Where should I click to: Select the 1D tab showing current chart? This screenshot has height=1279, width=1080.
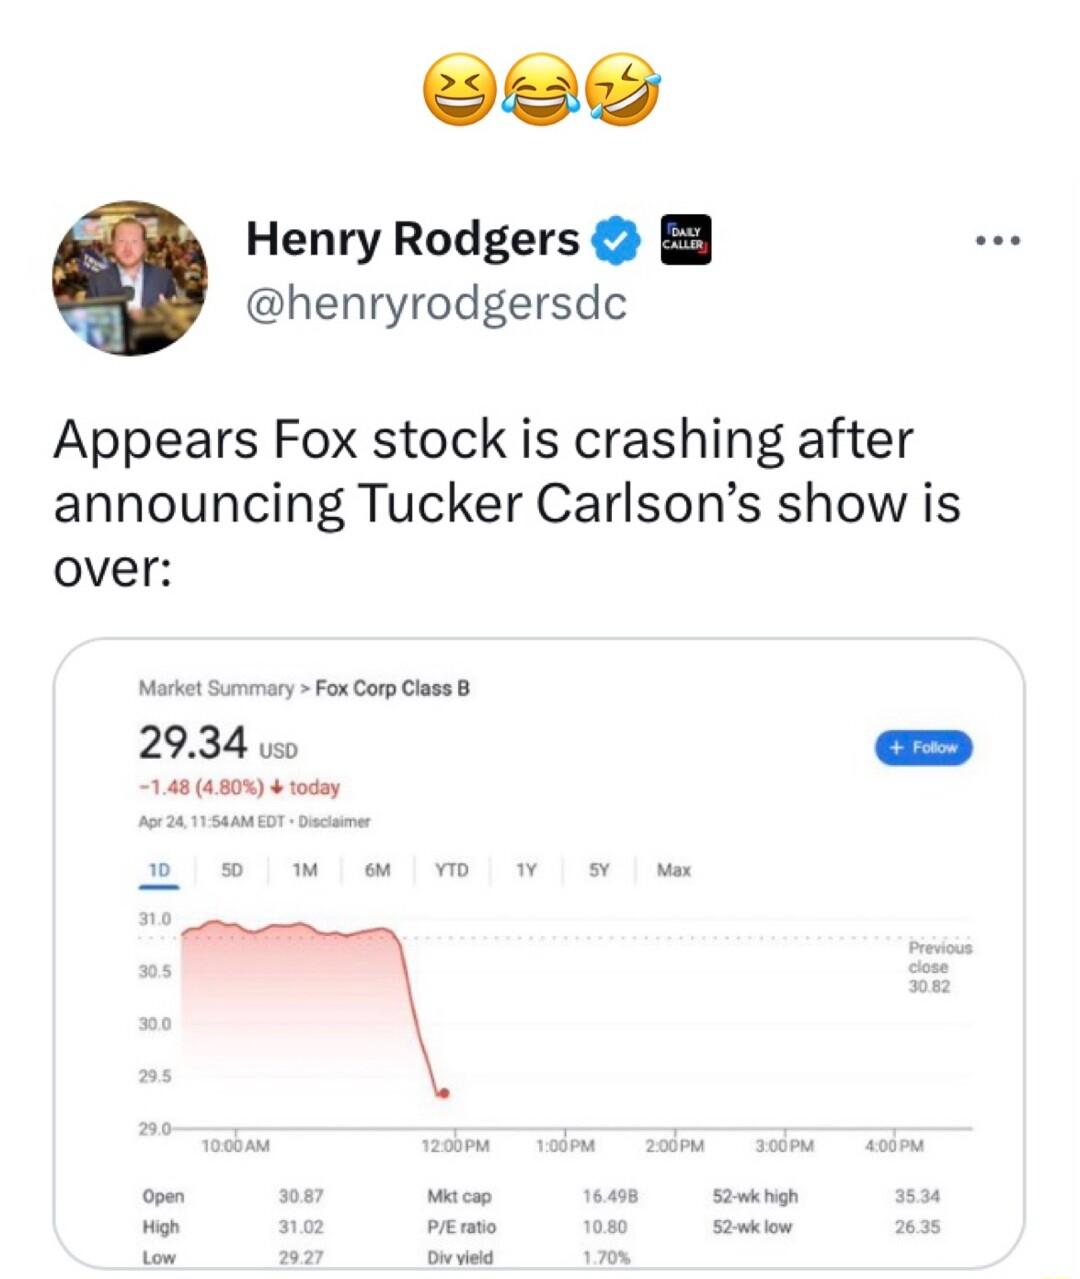(162, 870)
